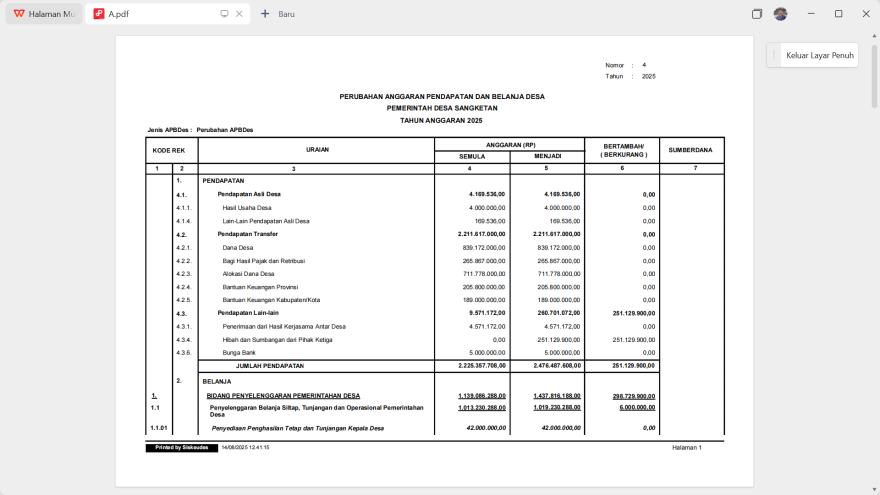The height and width of the screenshot is (495, 880).
Task: Click Bagi Hasil Pajak dan Retribusi row
Action: point(263,261)
